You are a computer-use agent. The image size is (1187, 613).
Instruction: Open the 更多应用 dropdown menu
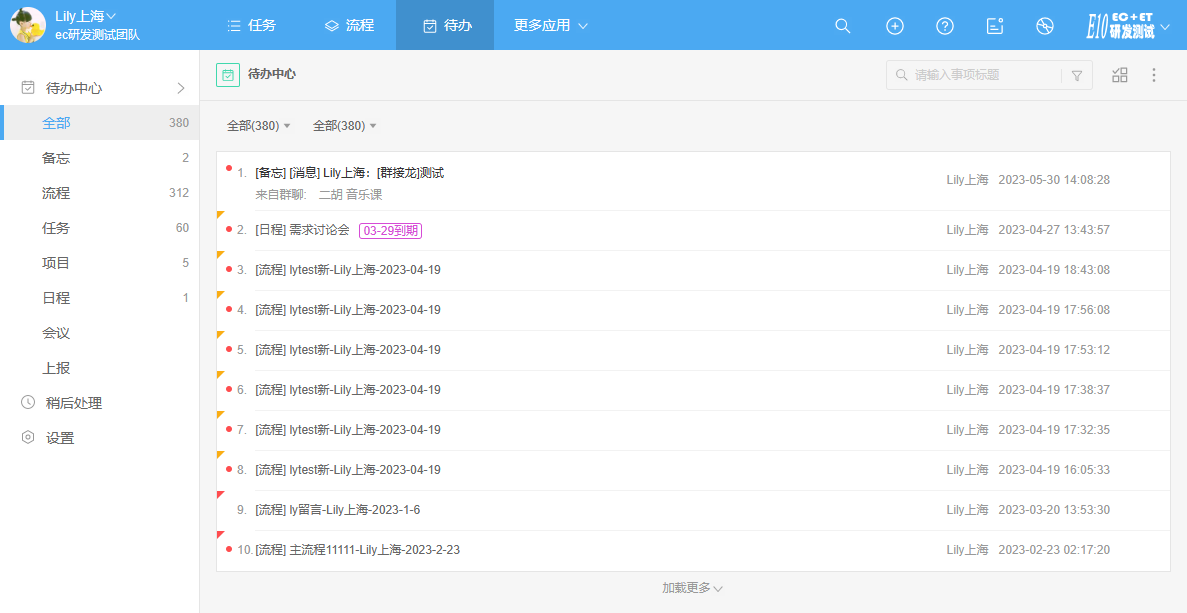click(550, 25)
